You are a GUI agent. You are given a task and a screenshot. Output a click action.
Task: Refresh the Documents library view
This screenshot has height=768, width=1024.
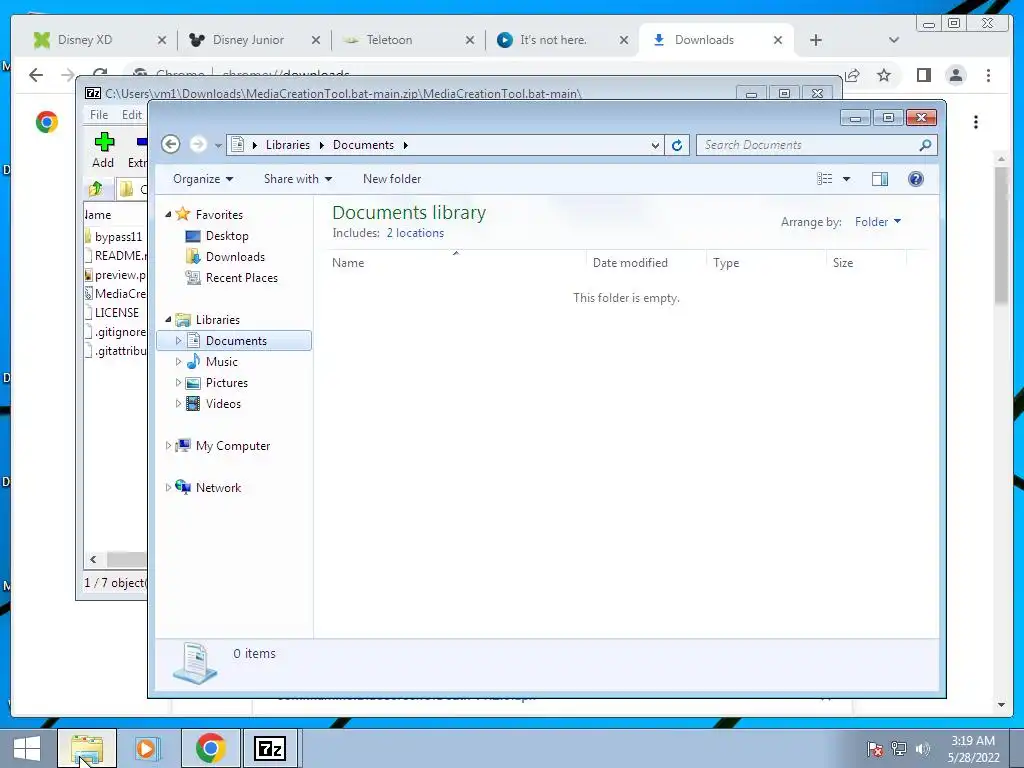(x=677, y=145)
